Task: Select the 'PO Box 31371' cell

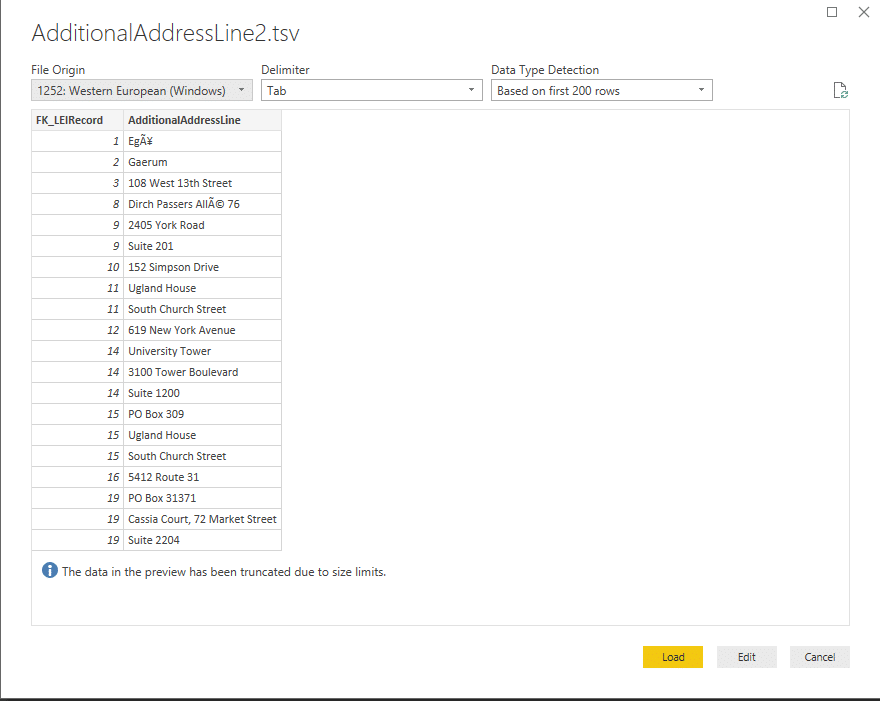Action: tap(202, 498)
